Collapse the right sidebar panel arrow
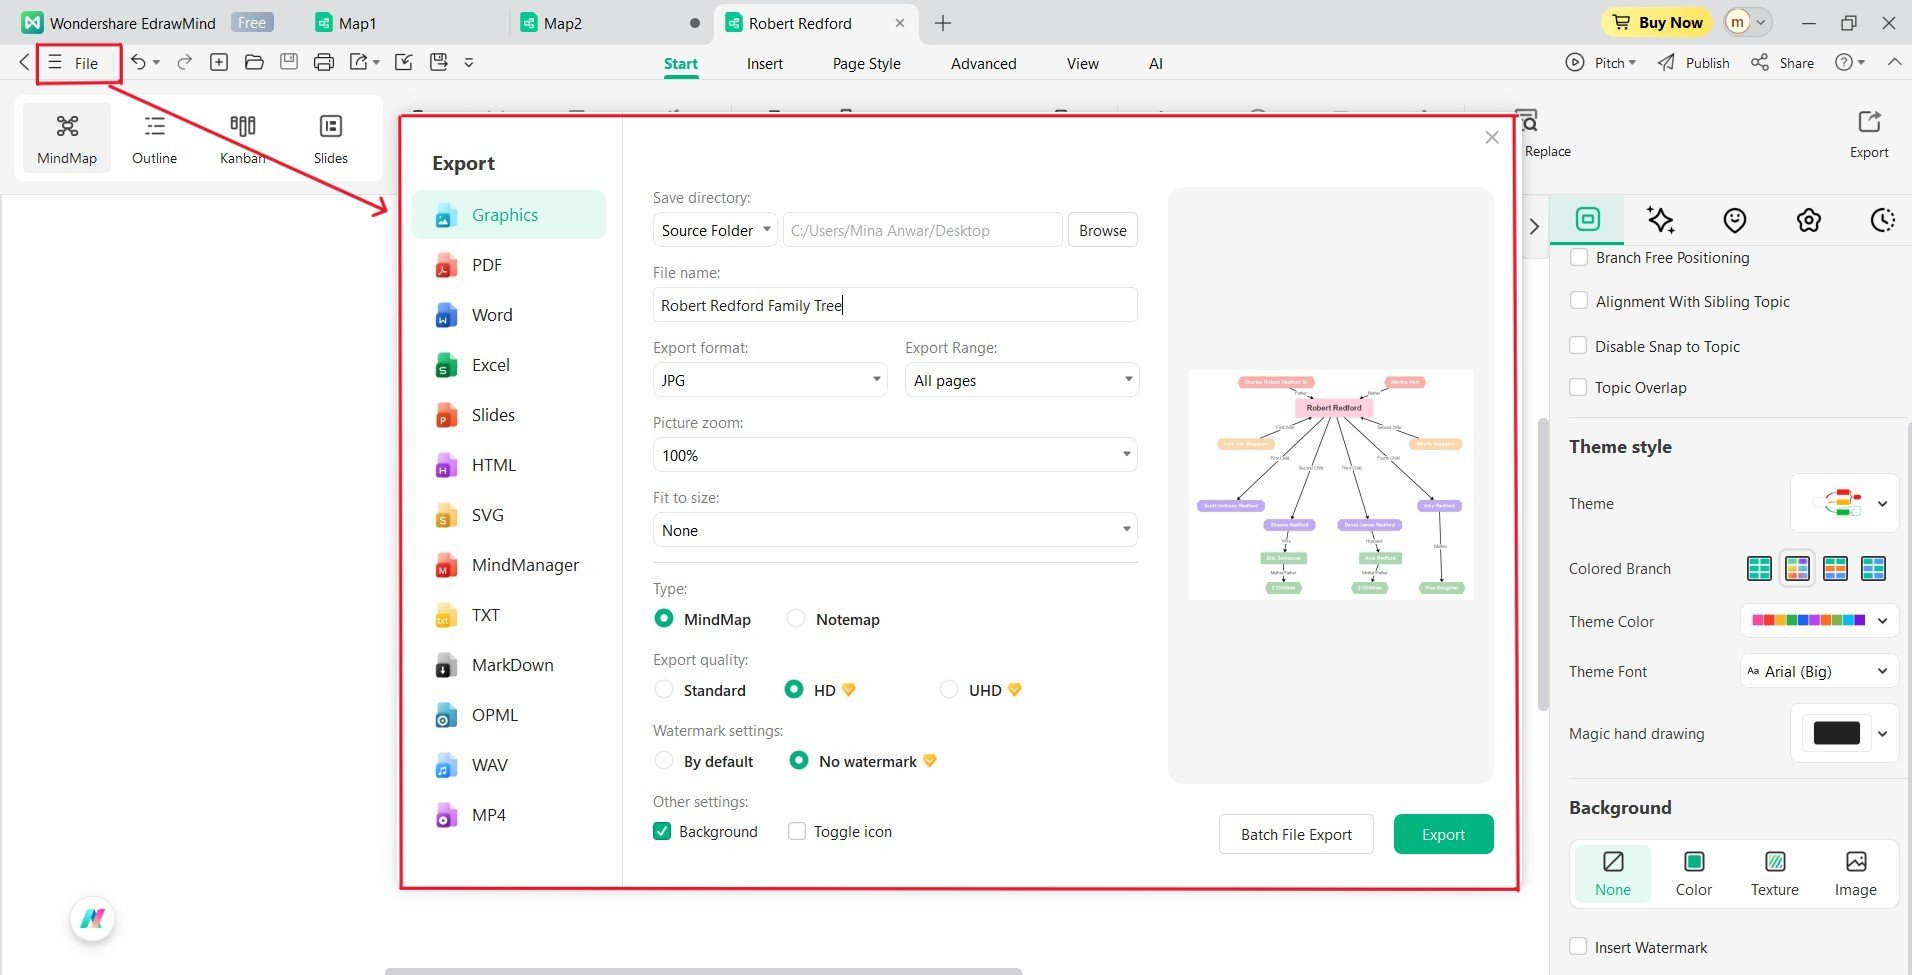 tap(1535, 226)
